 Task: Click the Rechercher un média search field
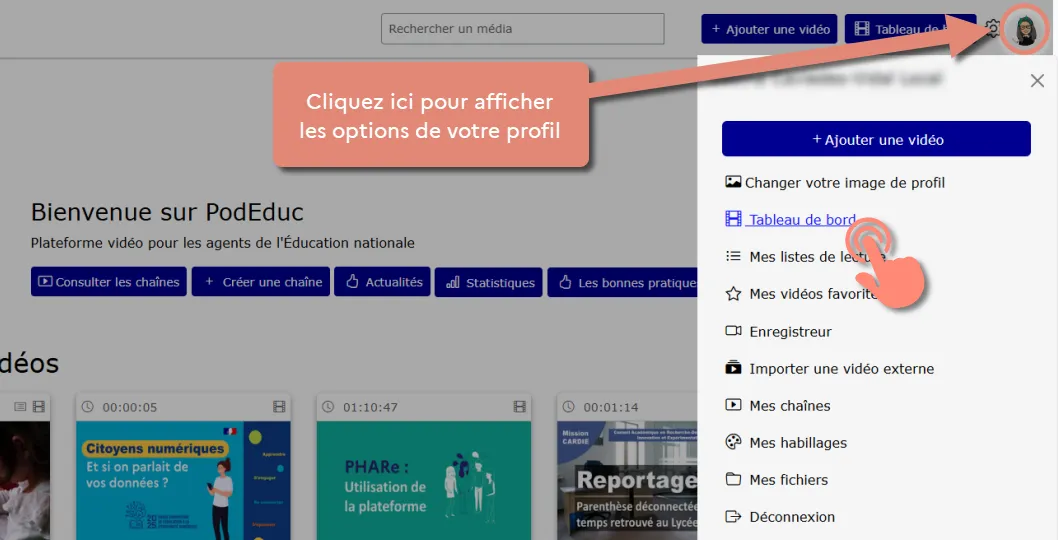pos(522,29)
